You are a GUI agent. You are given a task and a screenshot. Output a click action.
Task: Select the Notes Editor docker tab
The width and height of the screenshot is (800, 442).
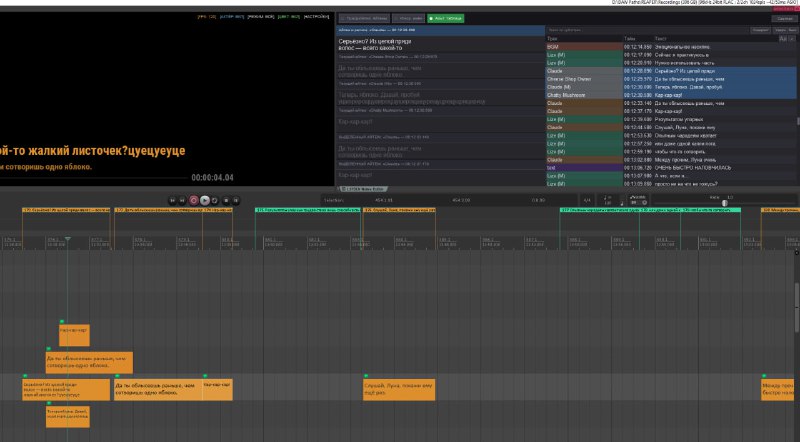point(364,189)
